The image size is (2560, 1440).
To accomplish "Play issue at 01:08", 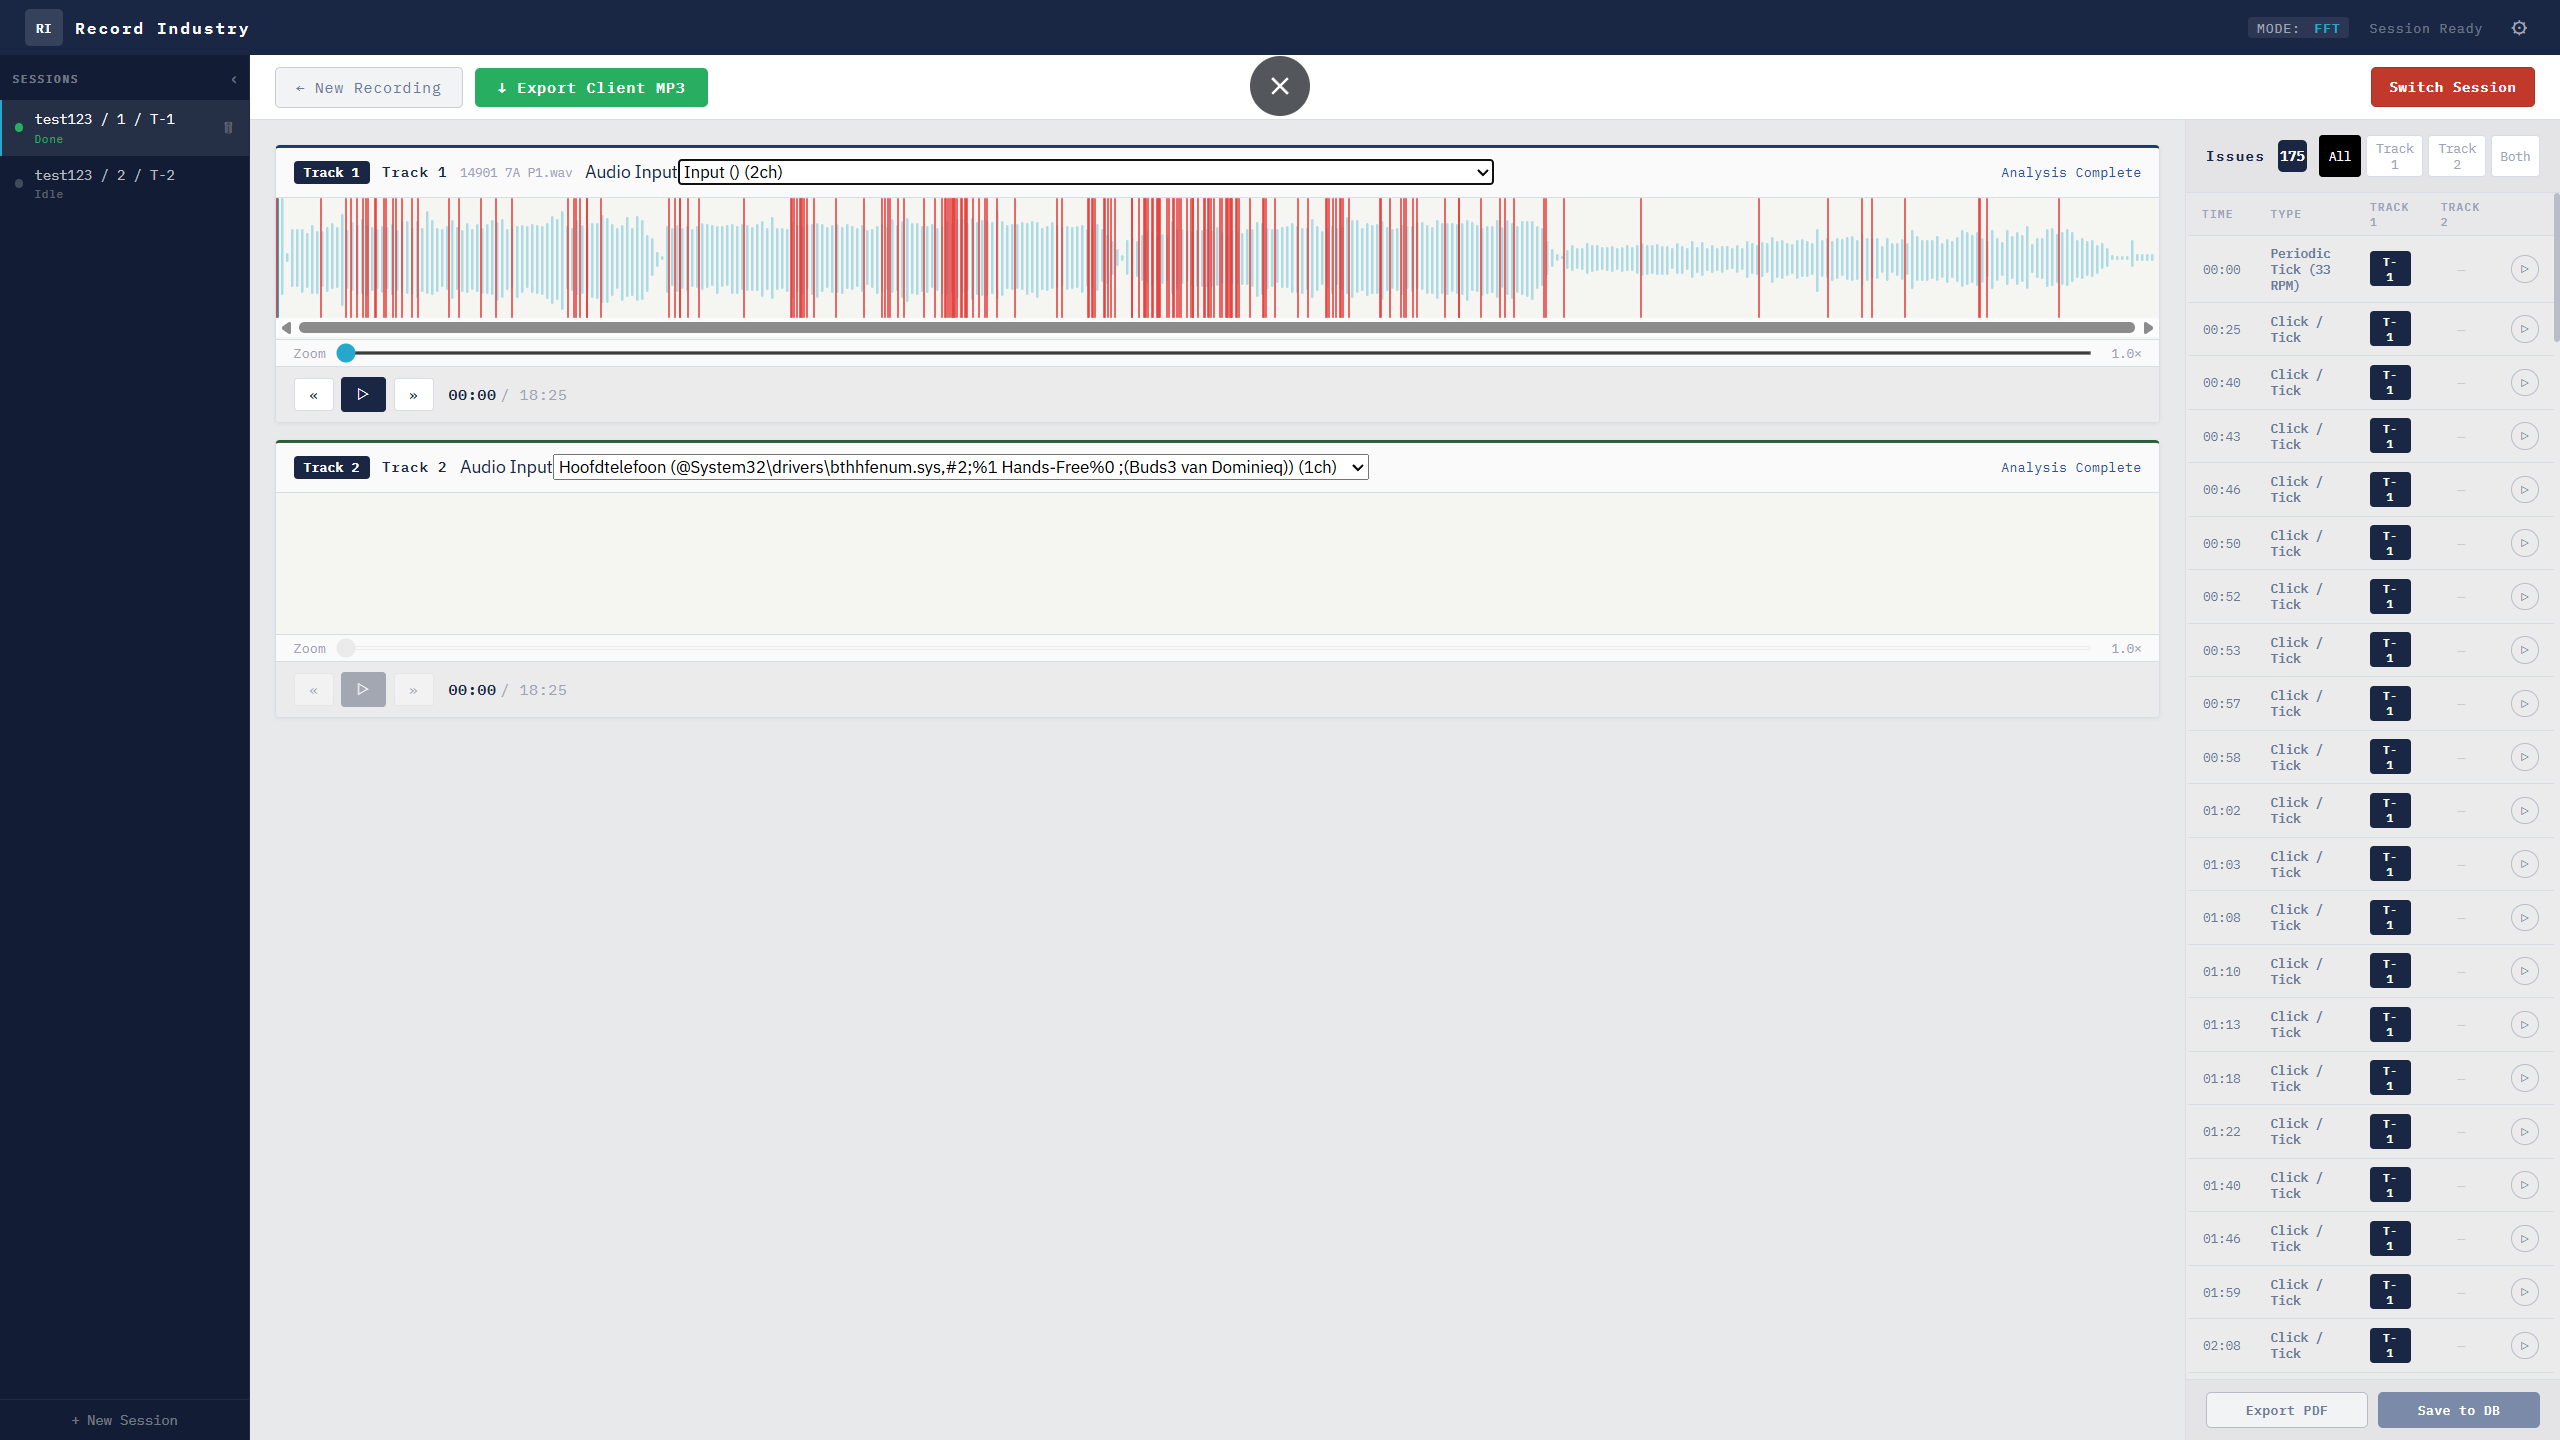I will tap(2524, 917).
